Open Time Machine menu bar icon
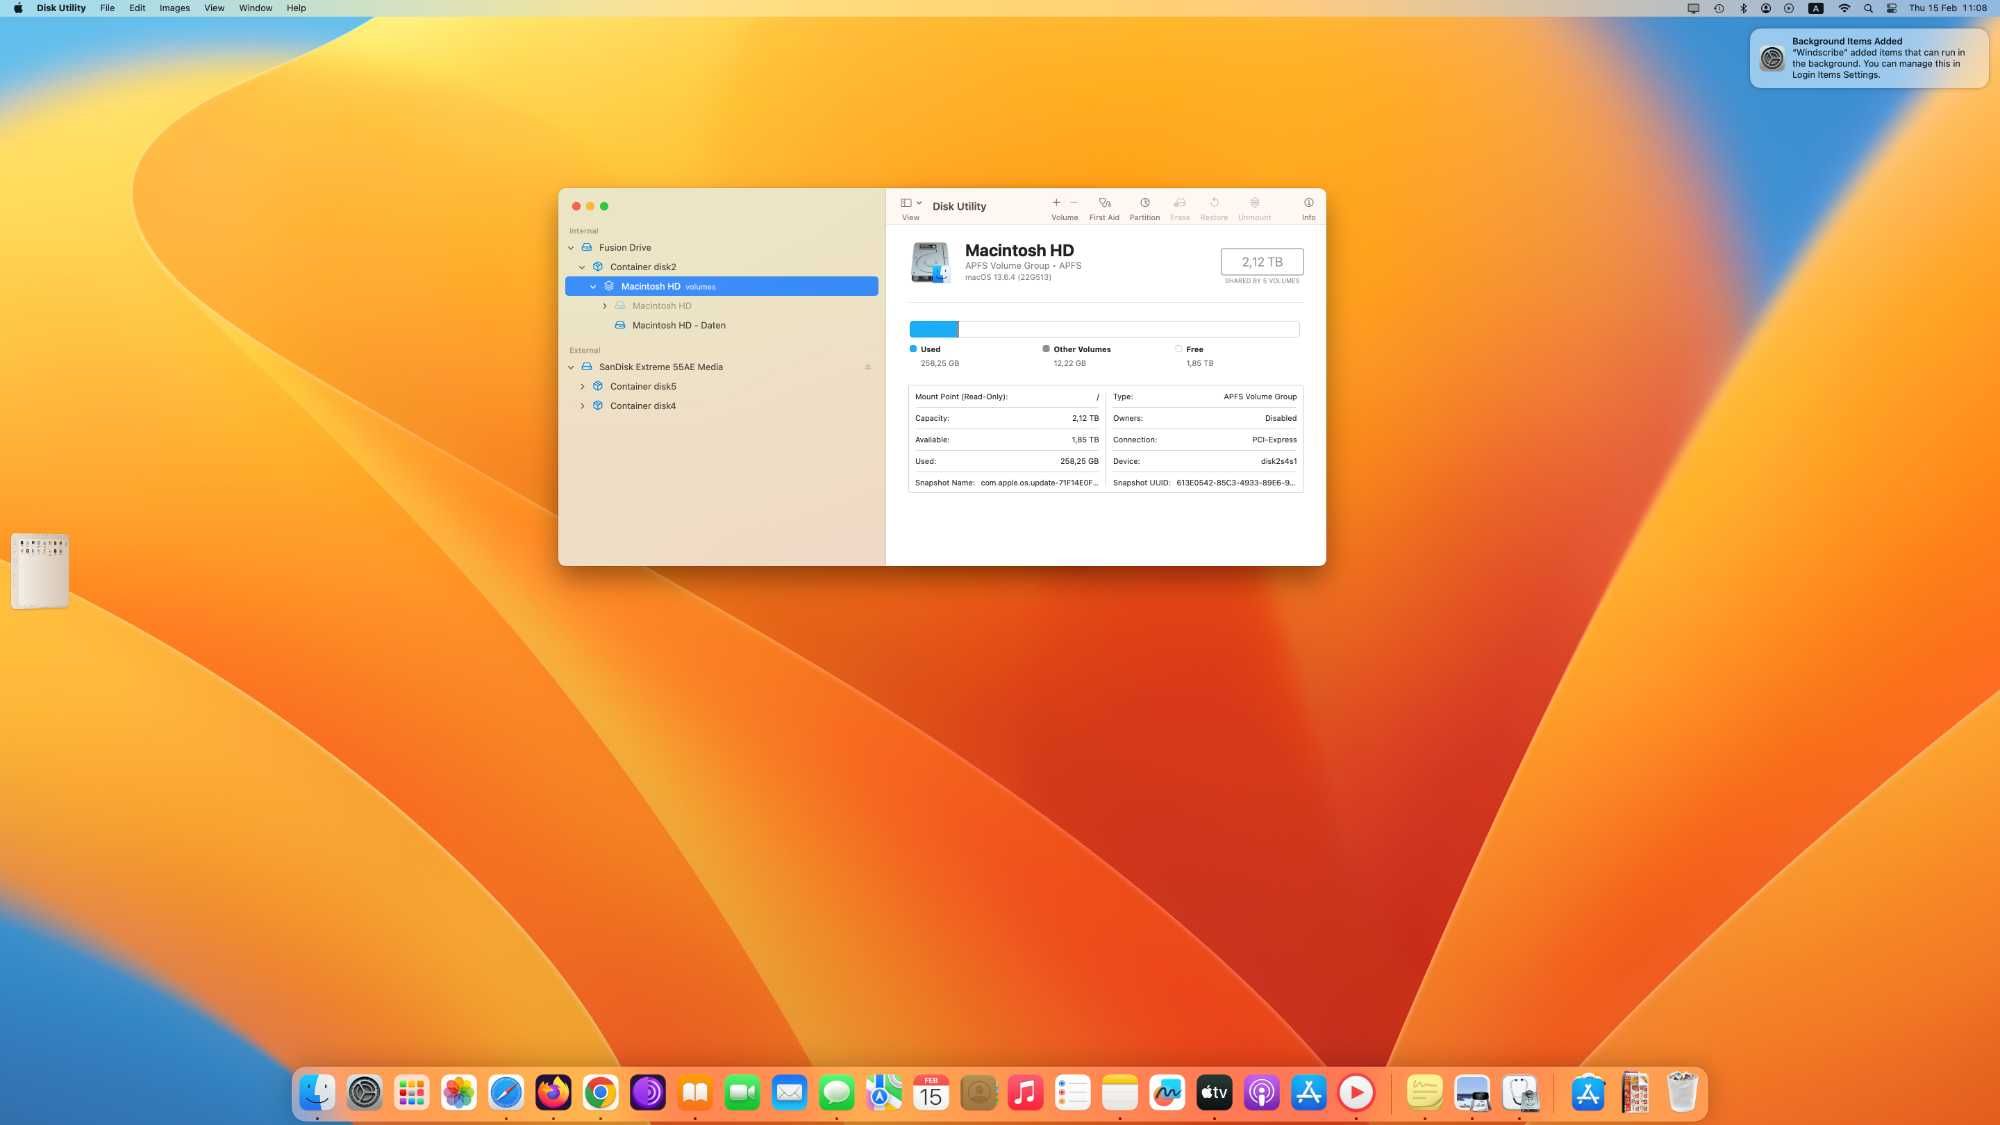The width and height of the screenshot is (2000, 1125). coord(1718,8)
